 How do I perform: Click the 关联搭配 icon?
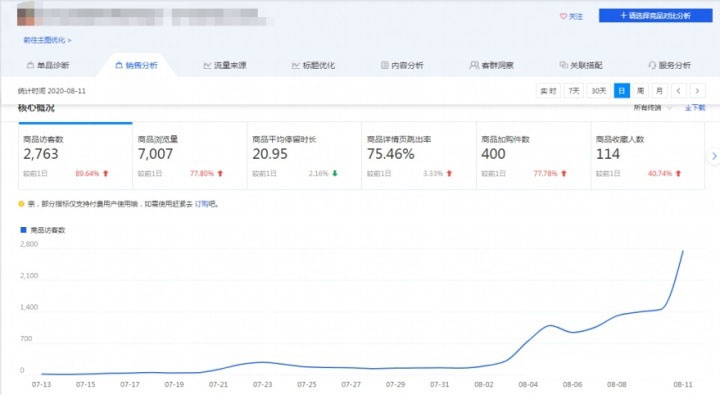click(x=563, y=65)
